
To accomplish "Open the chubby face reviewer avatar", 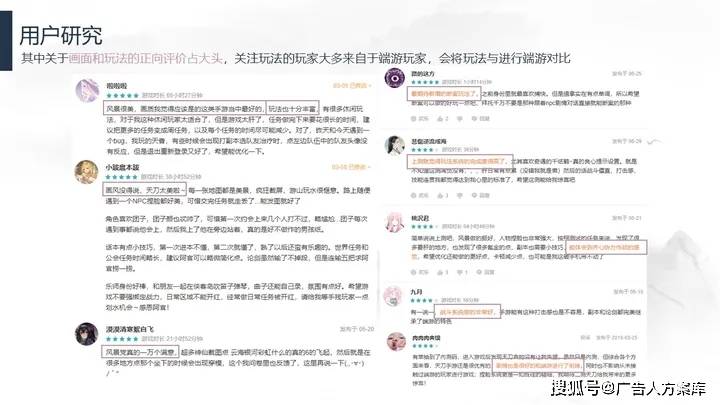I will pyautogui.click(x=395, y=342).
